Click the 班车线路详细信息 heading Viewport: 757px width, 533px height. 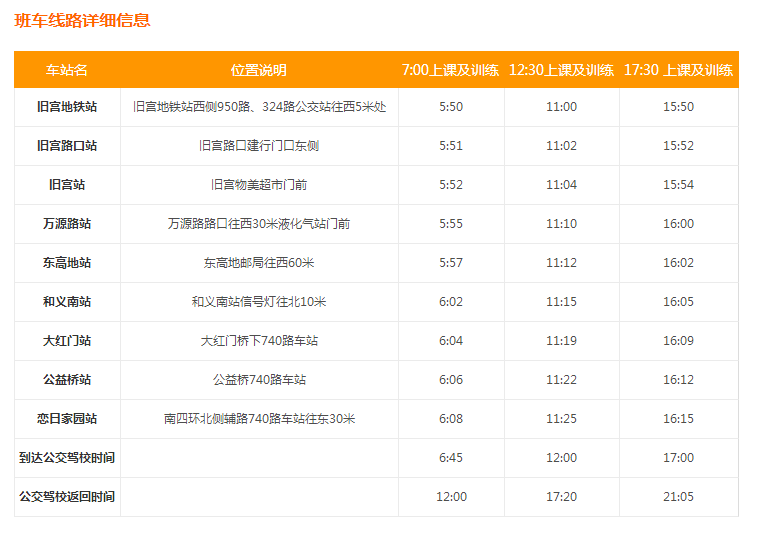83,20
